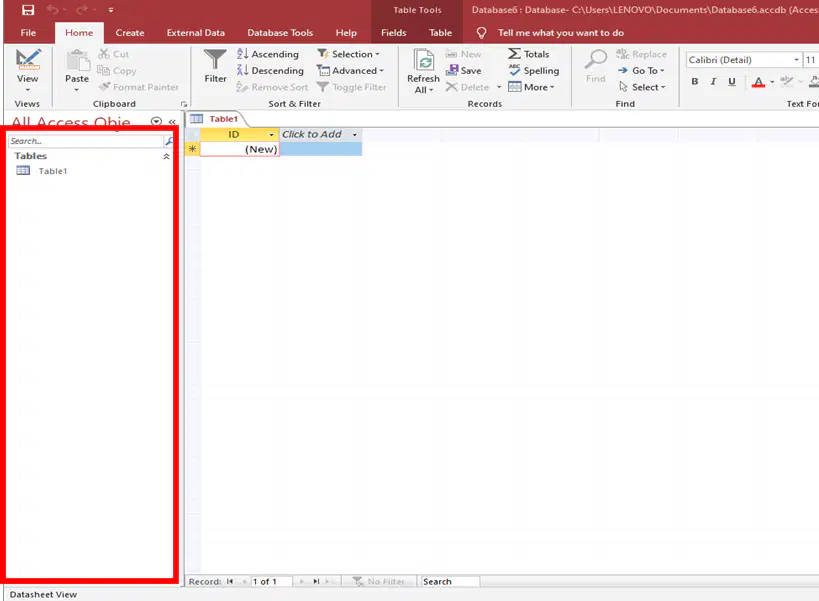This screenshot has height=601, width=819.
Task: Toggle Bold formatting
Action: [x=695, y=81]
